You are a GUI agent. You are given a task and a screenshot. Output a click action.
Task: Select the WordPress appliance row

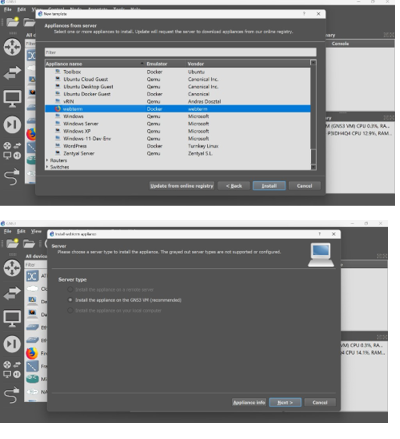tap(178, 146)
